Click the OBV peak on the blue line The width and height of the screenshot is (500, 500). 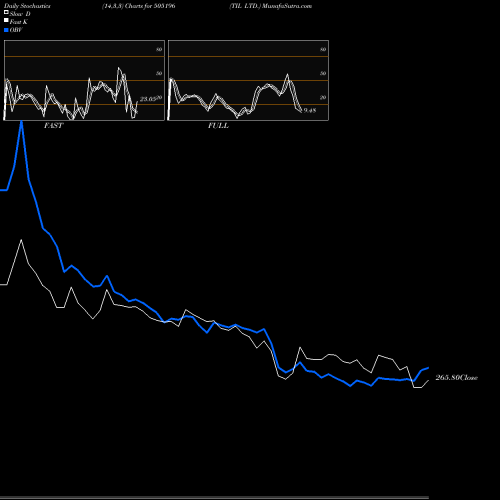pos(22,123)
